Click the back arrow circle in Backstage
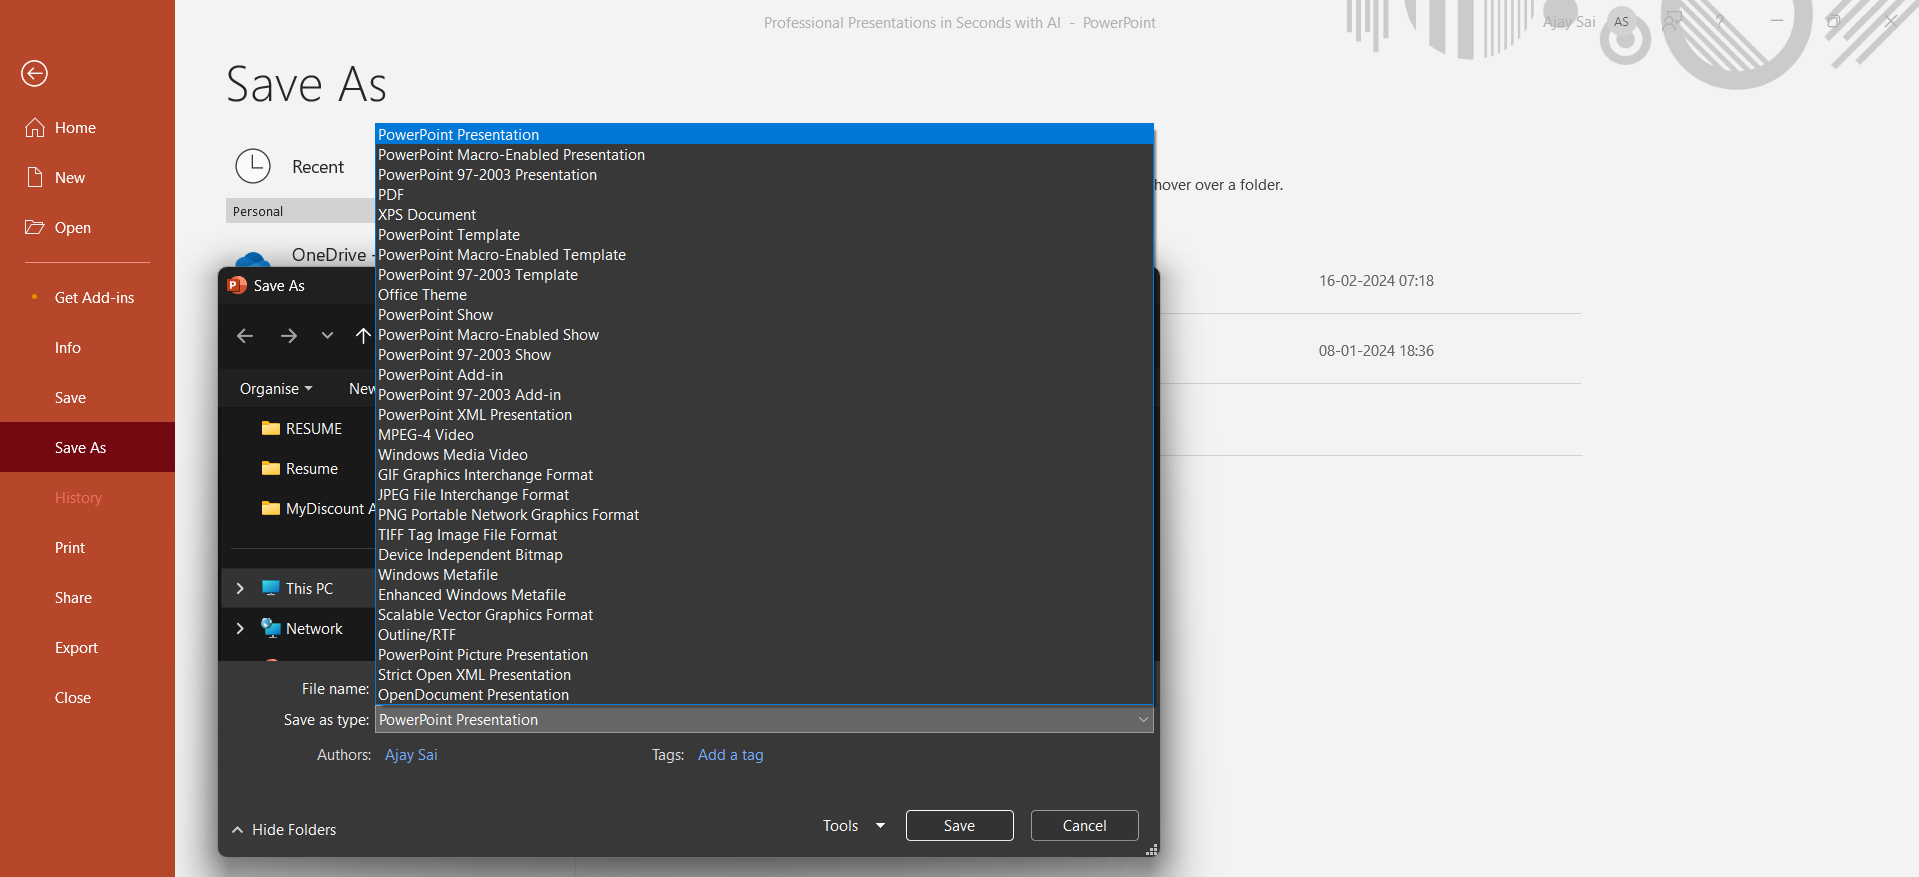Screen dimensions: 1919x877 (x=34, y=73)
